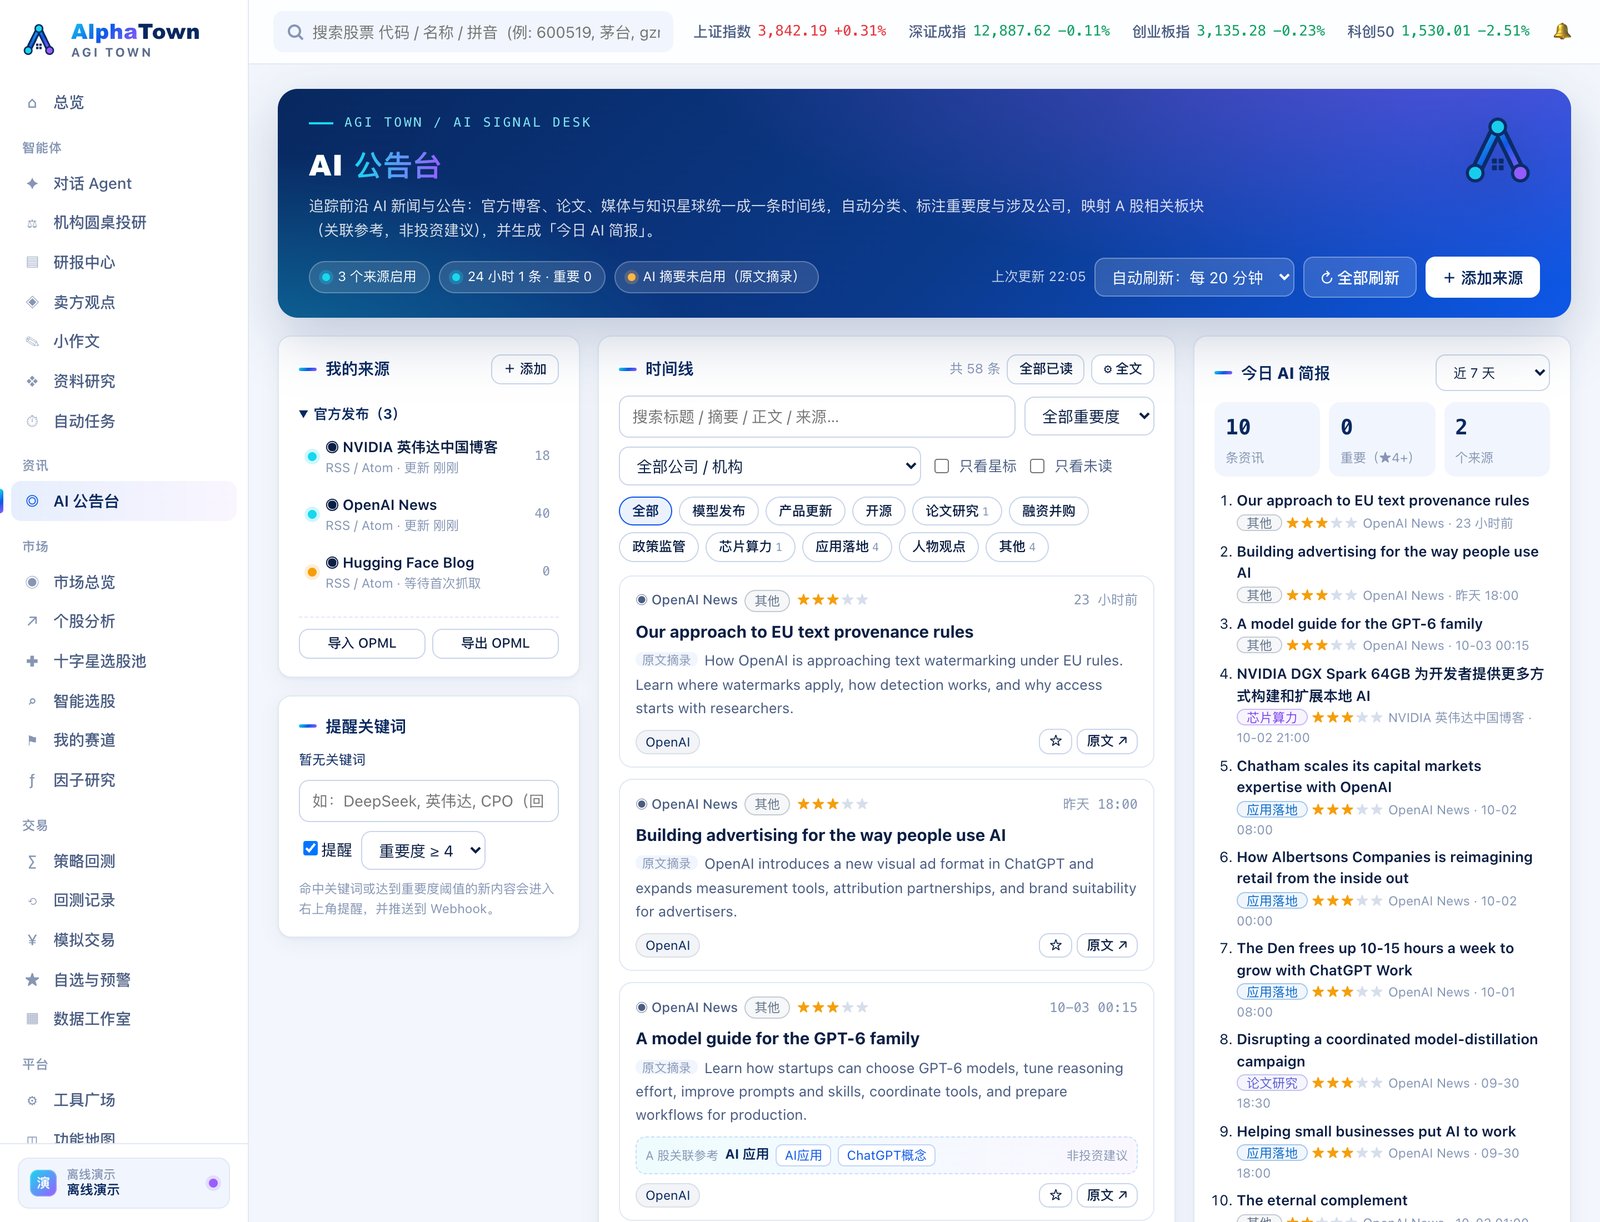Viewport: 1600px width, 1222px height.
Task: Star the GPT-6 family model guide article
Action: point(1055,1195)
